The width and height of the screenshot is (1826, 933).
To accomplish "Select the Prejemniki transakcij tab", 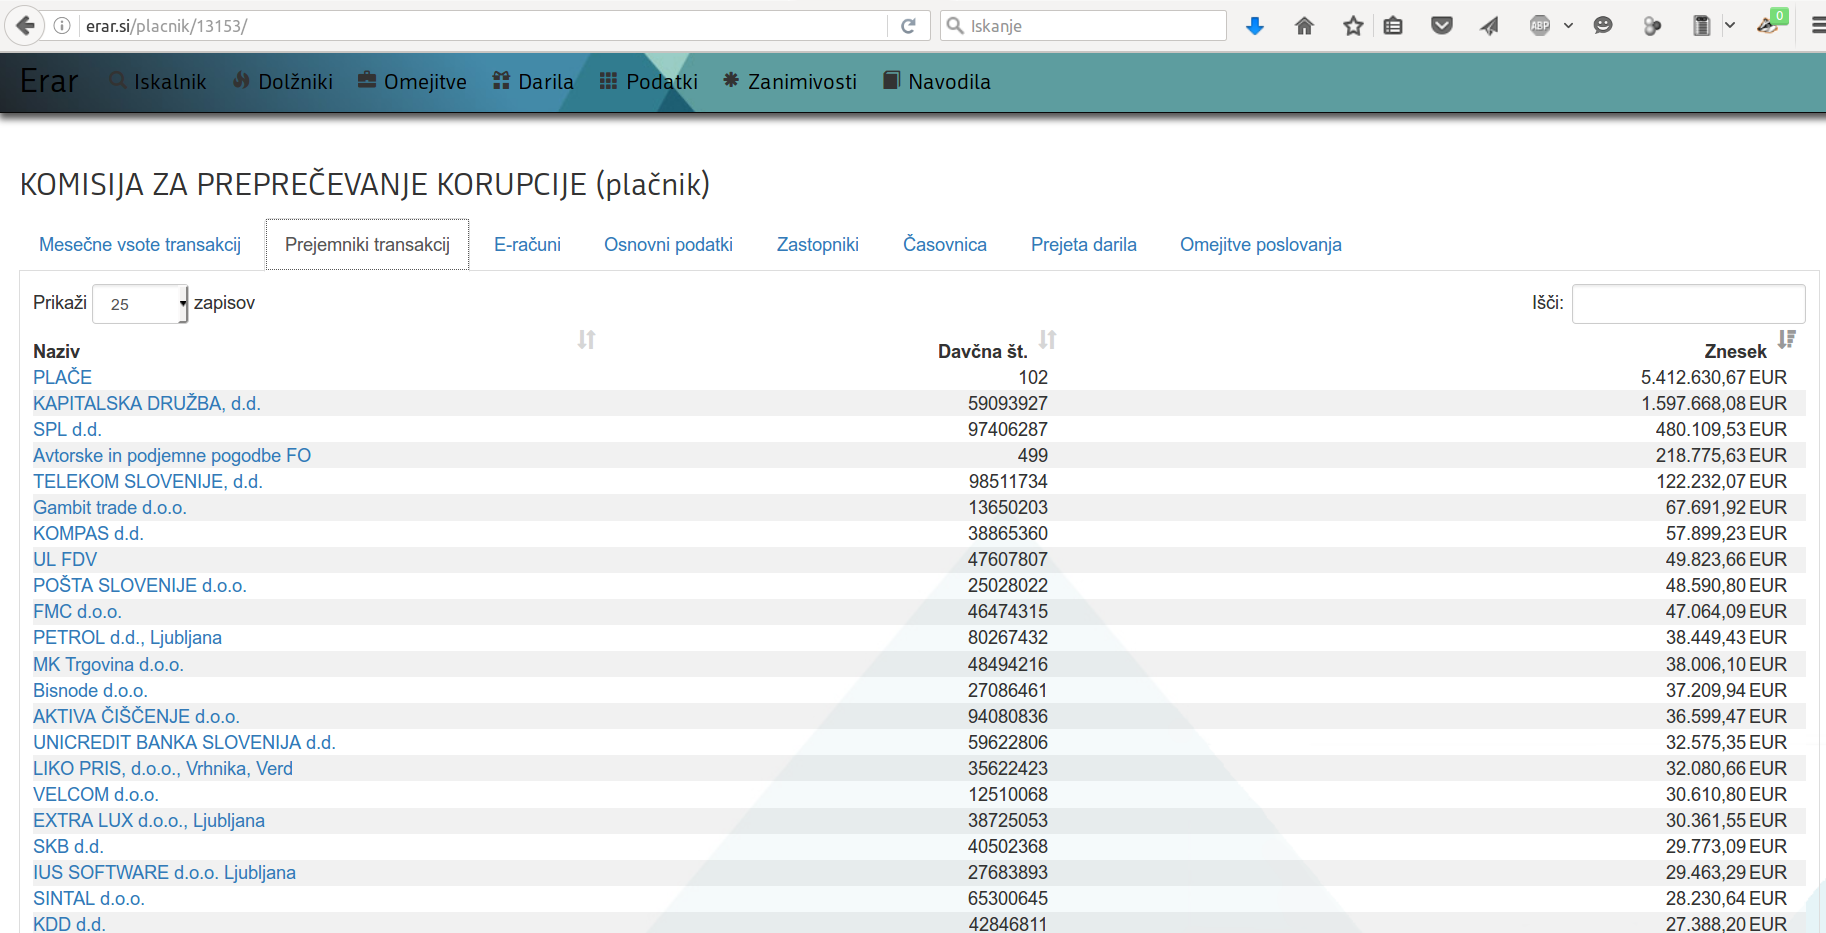I will tap(367, 245).
